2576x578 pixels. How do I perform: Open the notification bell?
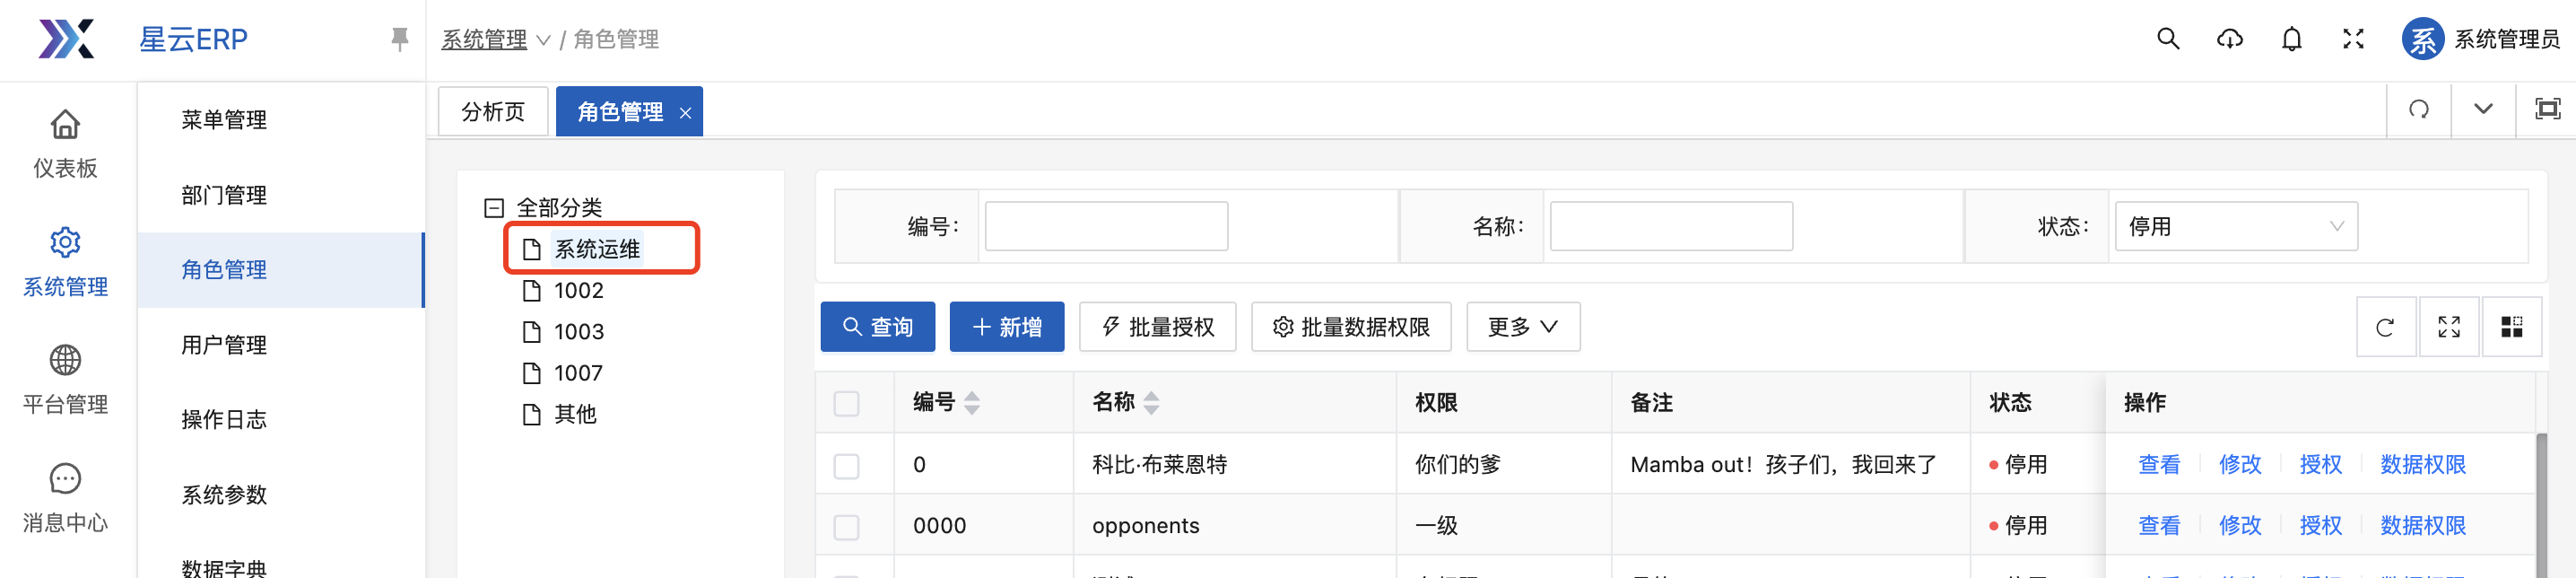2291,39
